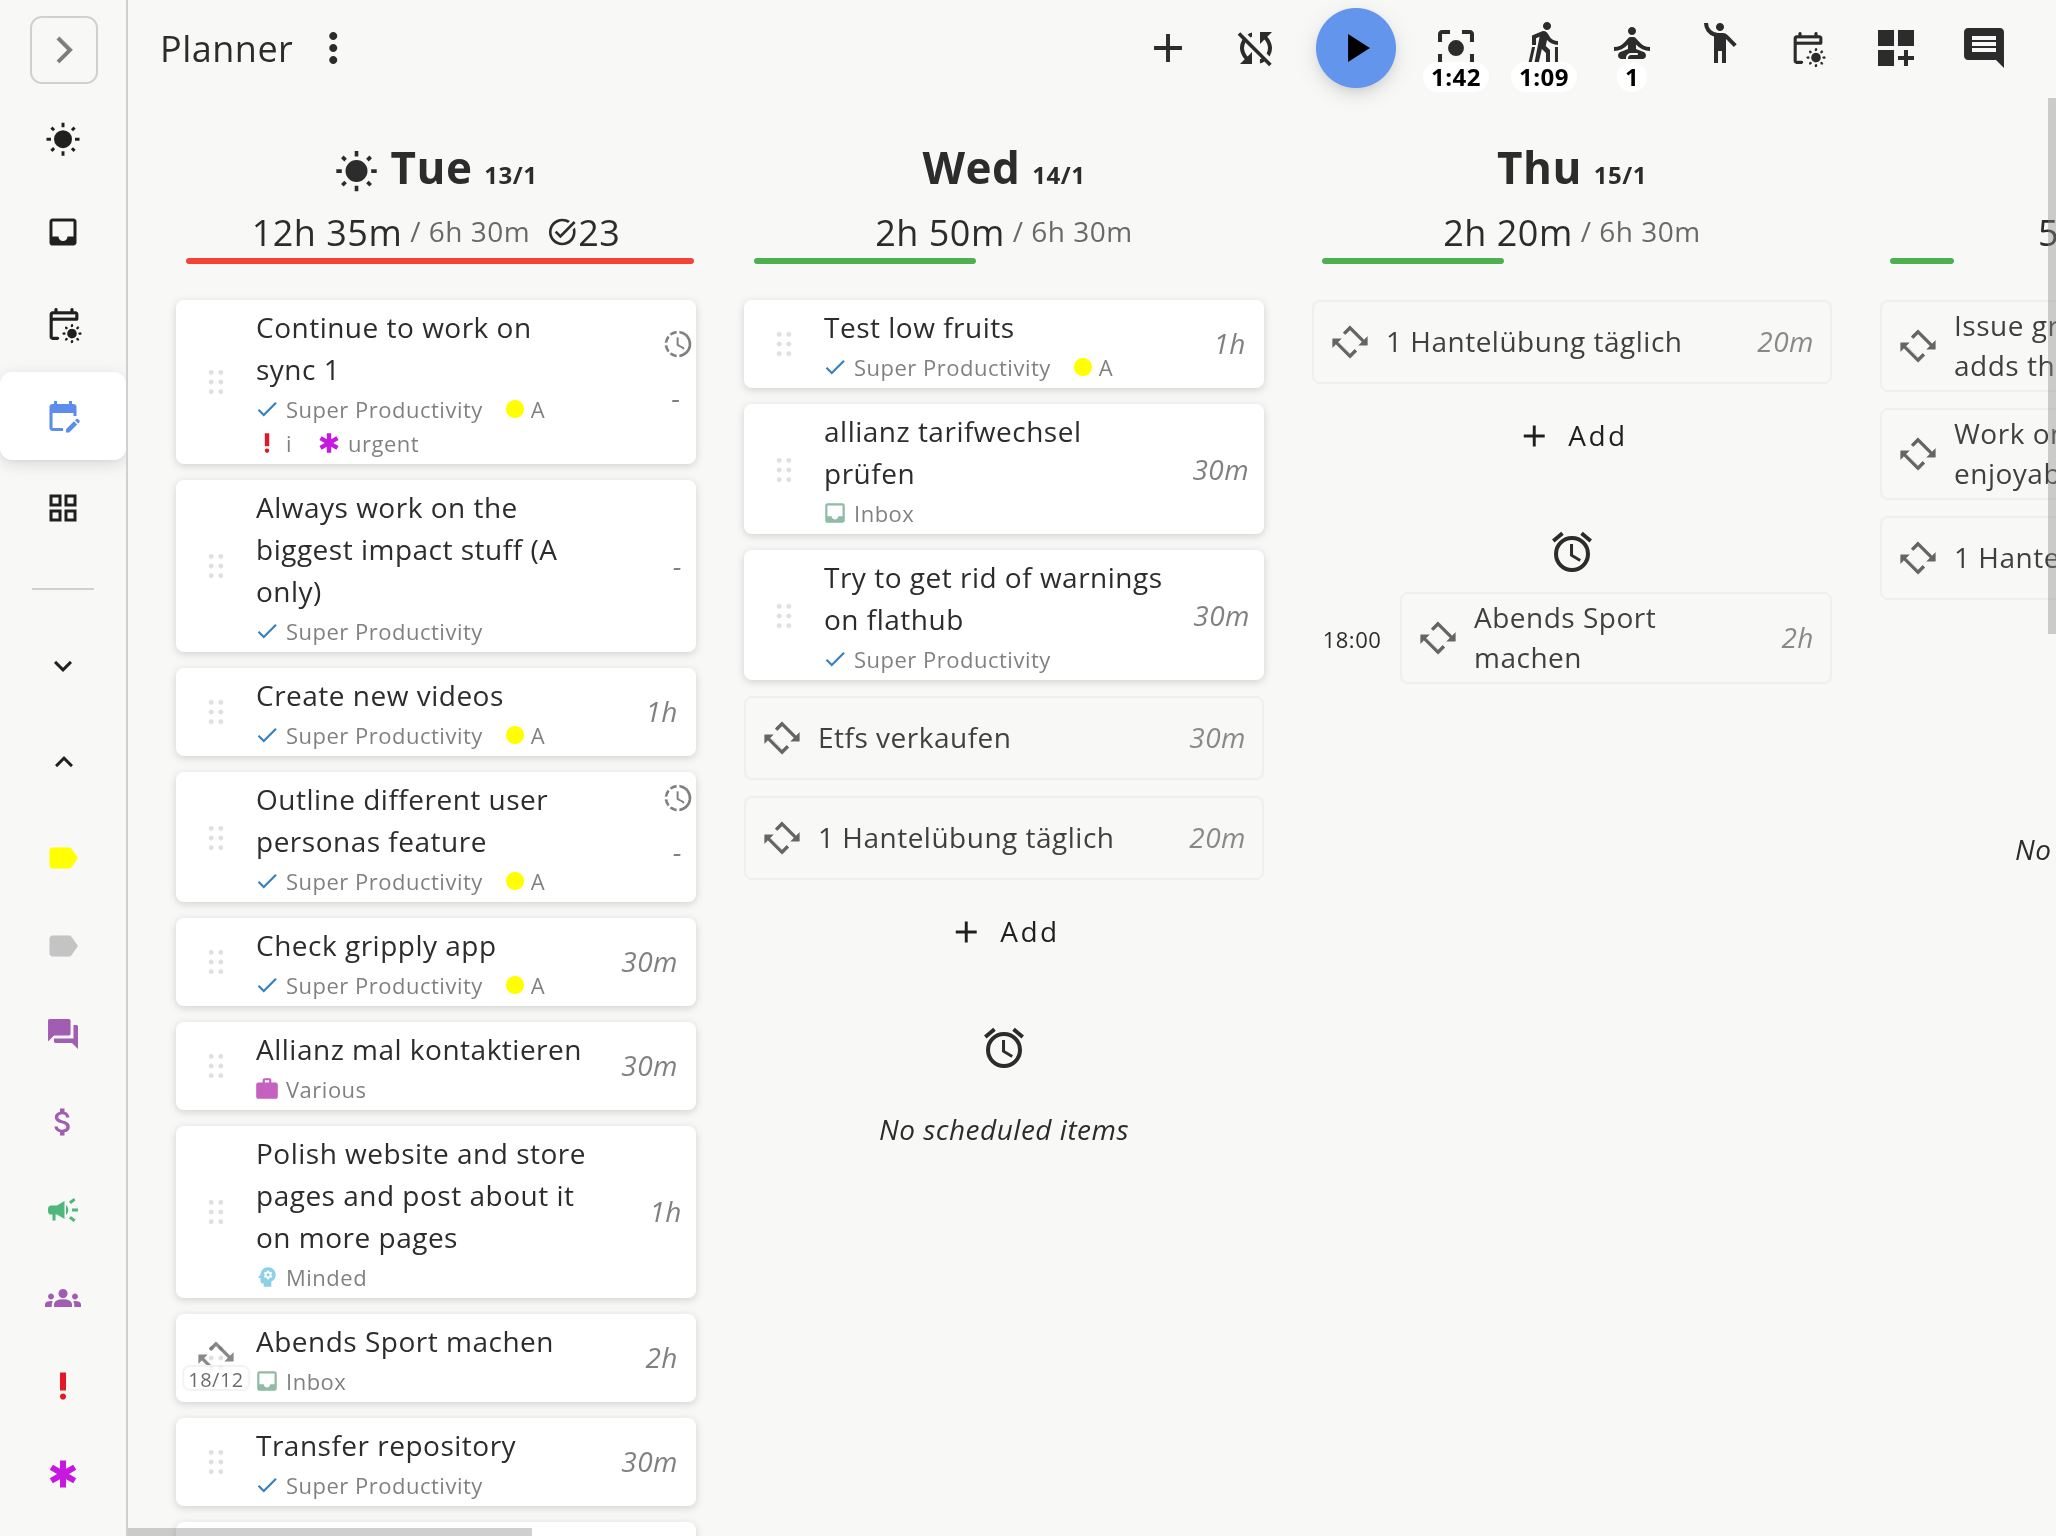Select the Projects overview grid icon in sidebar

pos(63,508)
